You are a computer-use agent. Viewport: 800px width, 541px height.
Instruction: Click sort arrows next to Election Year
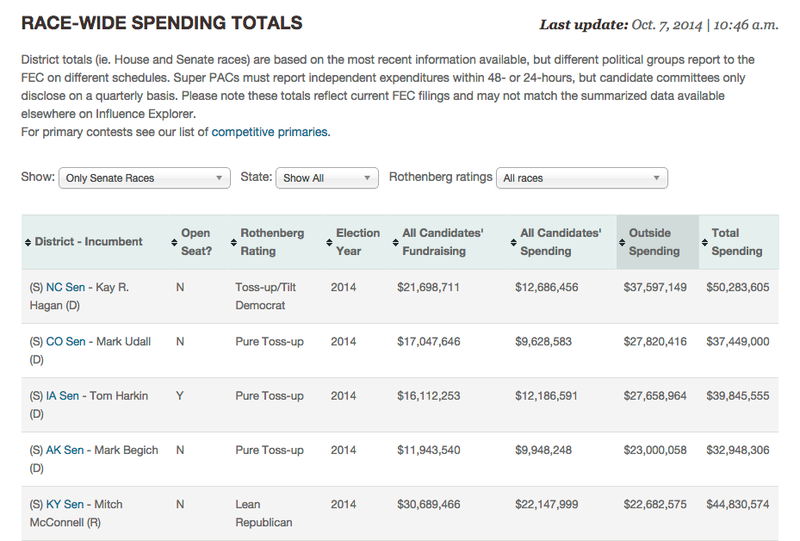point(328,242)
